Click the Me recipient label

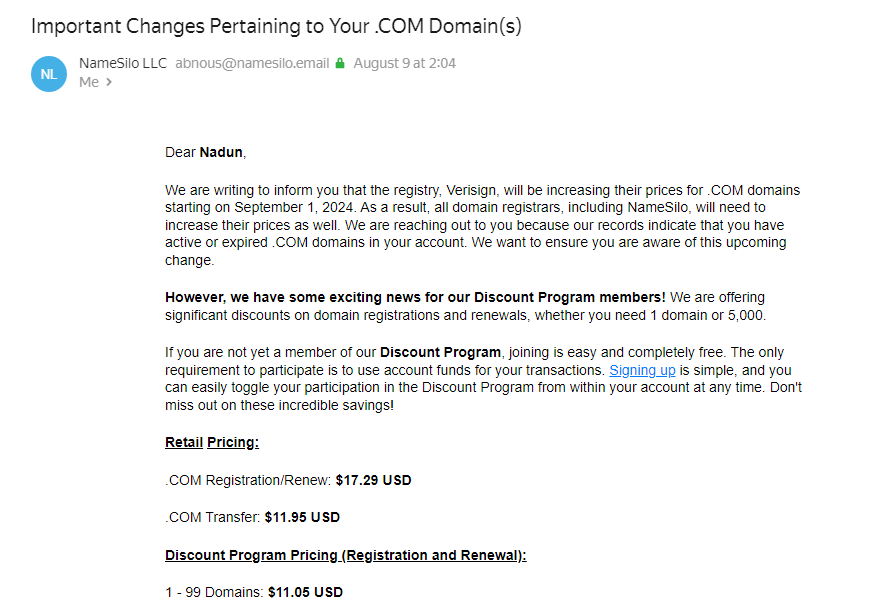pyautogui.click(x=89, y=82)
